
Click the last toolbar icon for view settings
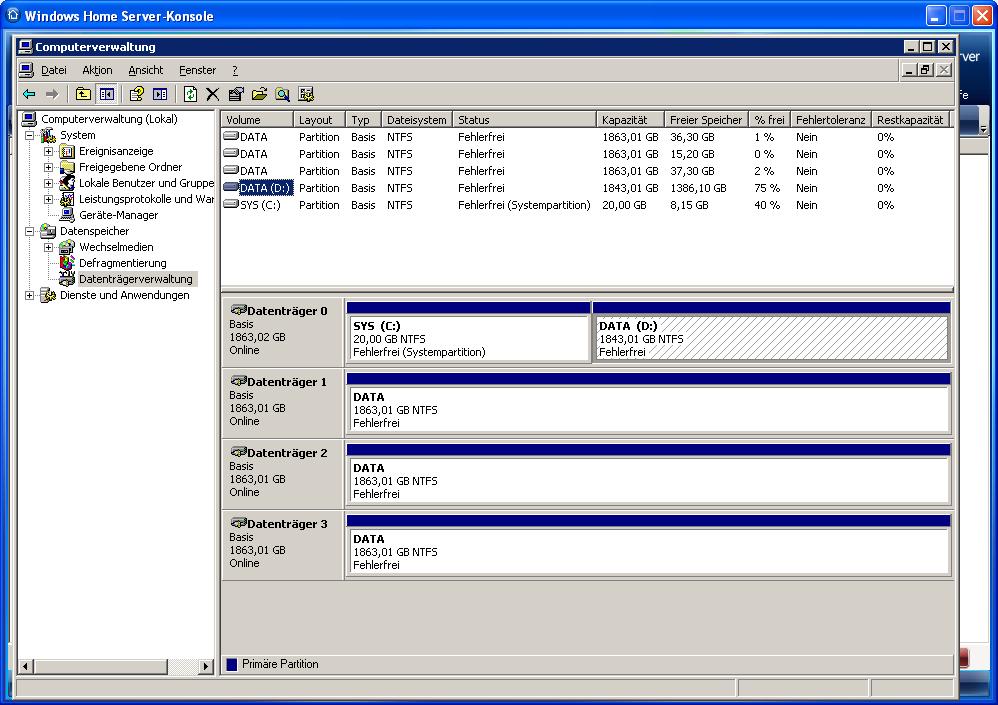[306, 94]
